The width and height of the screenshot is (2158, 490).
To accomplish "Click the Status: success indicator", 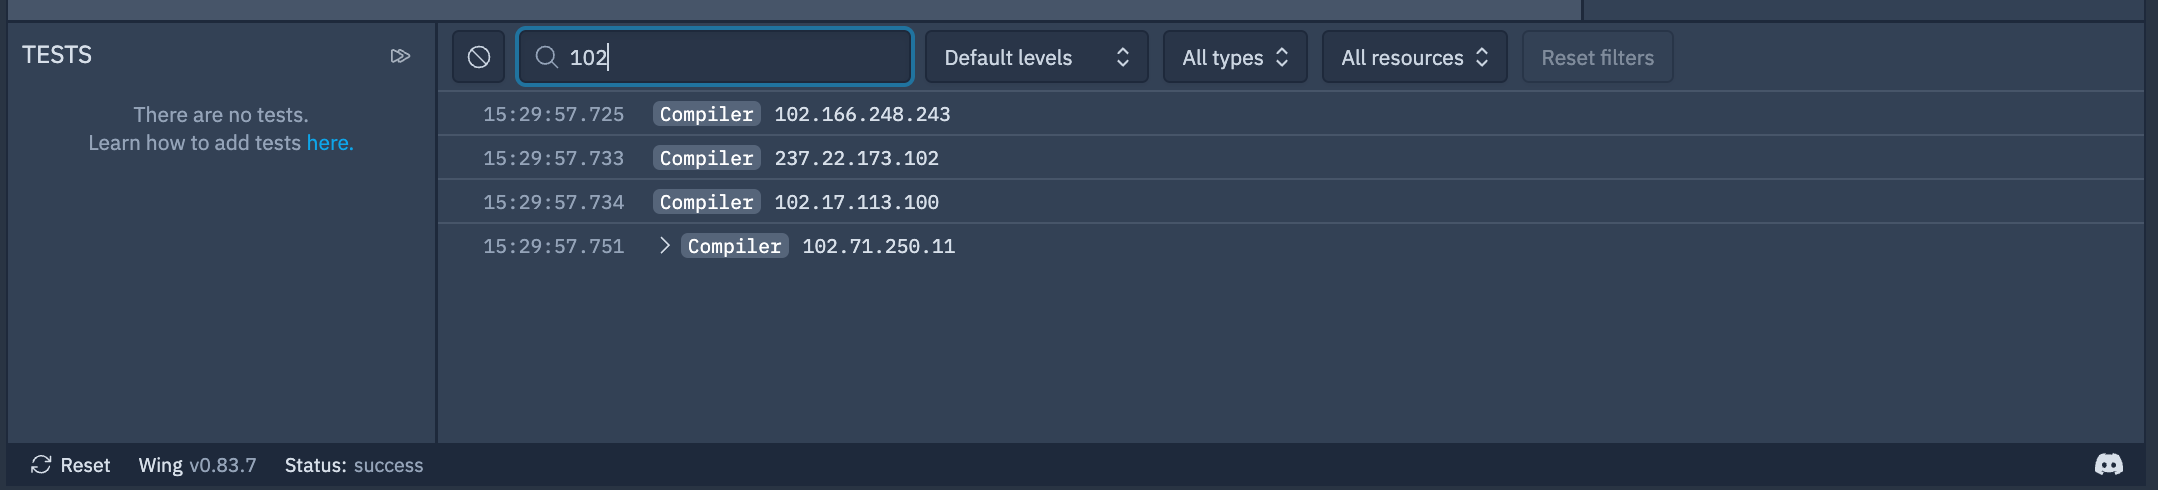I will (353, 465).
